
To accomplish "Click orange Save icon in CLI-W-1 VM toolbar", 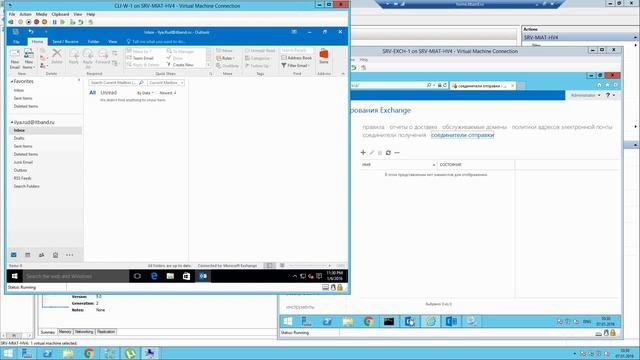I will click(x=44, y=22).
